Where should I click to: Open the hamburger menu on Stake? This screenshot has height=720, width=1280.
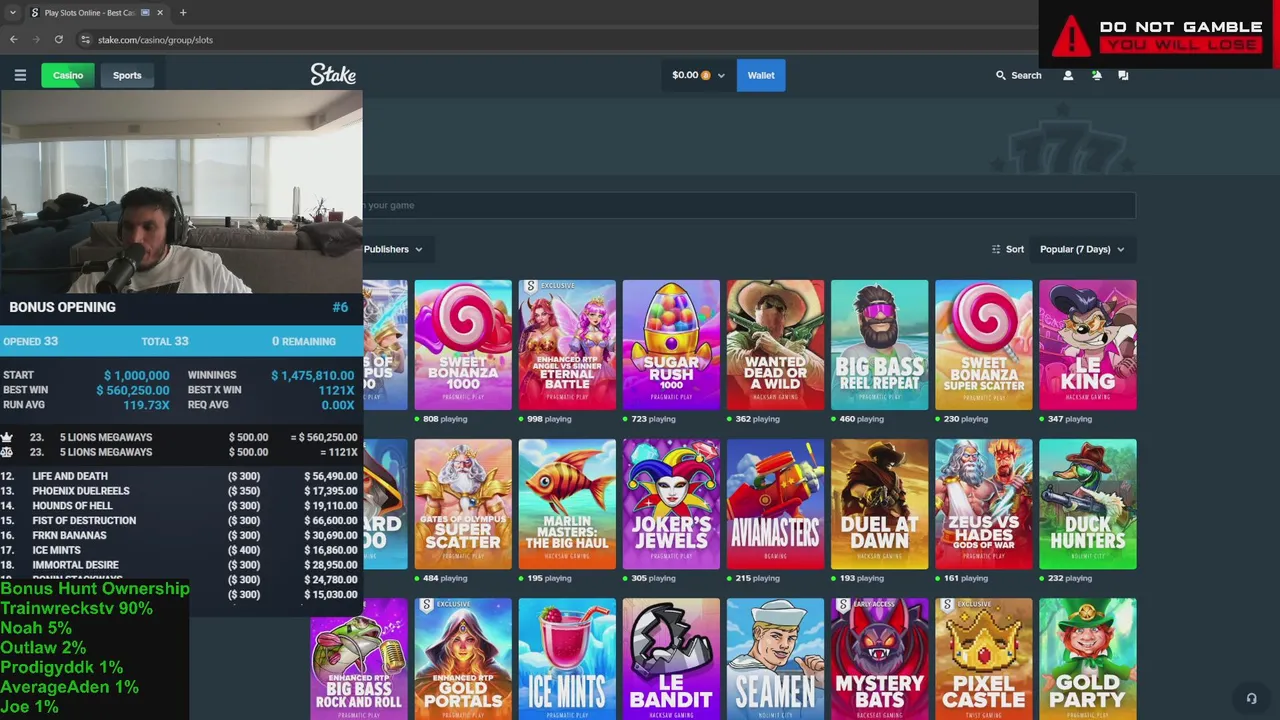[20, 75]
